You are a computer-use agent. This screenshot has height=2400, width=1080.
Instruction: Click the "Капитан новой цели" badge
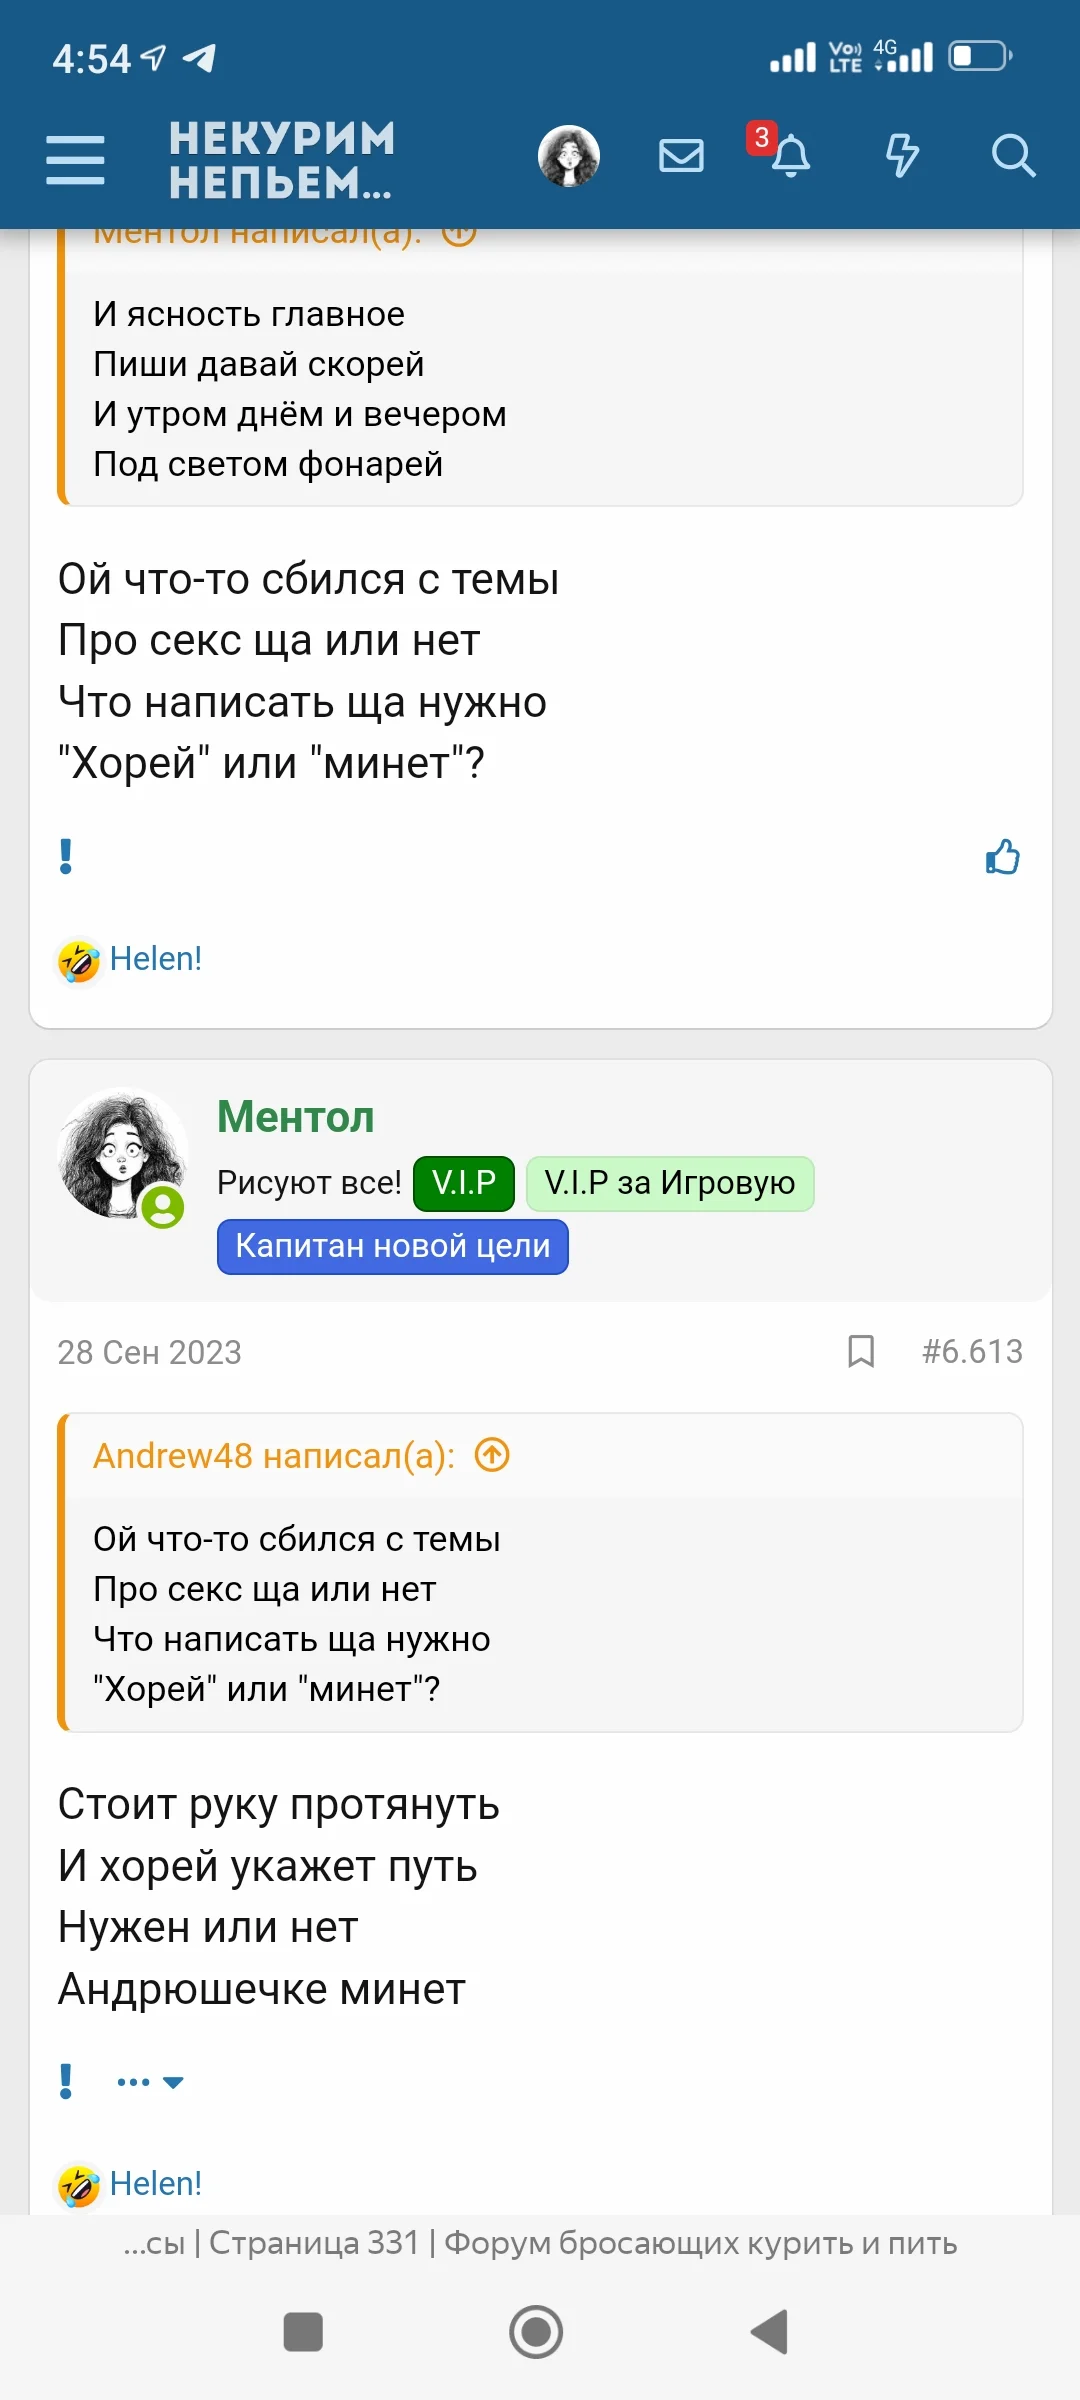393,1246
